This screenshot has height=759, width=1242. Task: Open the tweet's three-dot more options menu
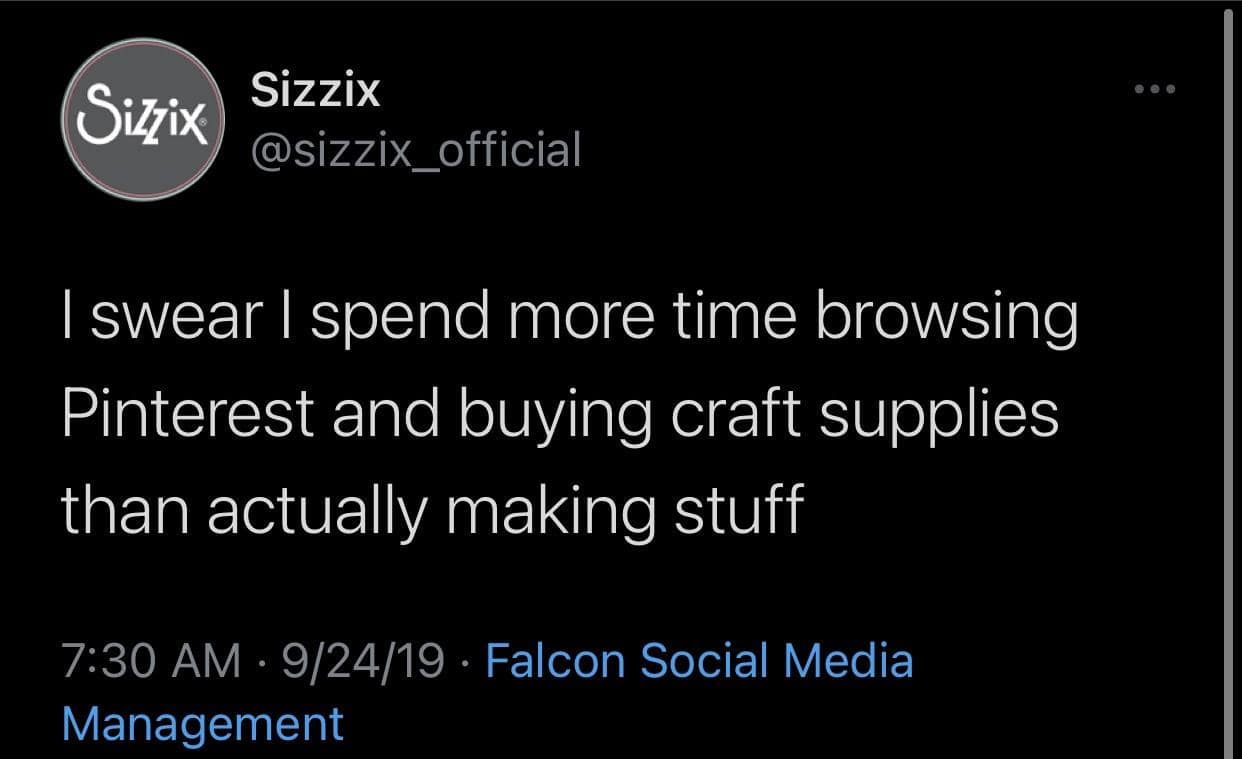1156,90
